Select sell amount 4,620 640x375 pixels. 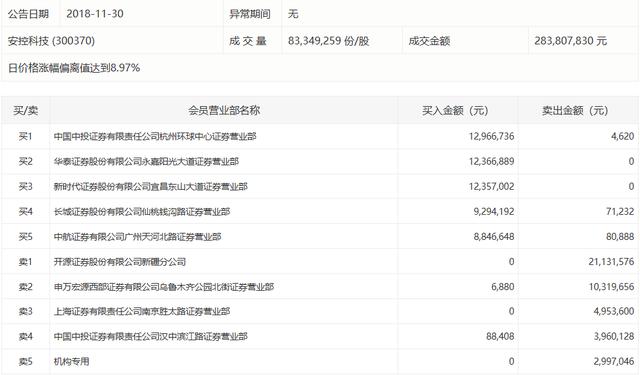(622, 136)
